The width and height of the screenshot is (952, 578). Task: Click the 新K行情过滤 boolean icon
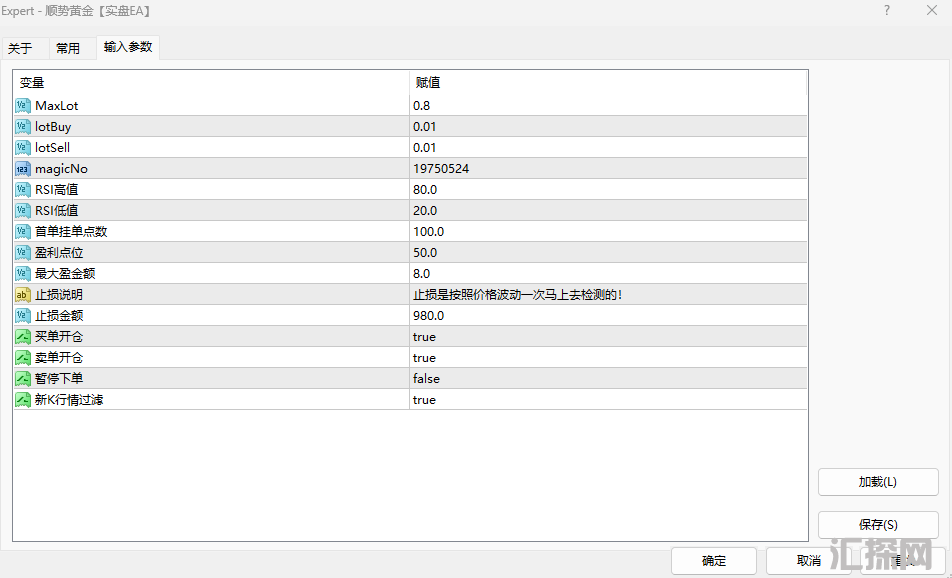pyautogui.click(x=23, y=400)
